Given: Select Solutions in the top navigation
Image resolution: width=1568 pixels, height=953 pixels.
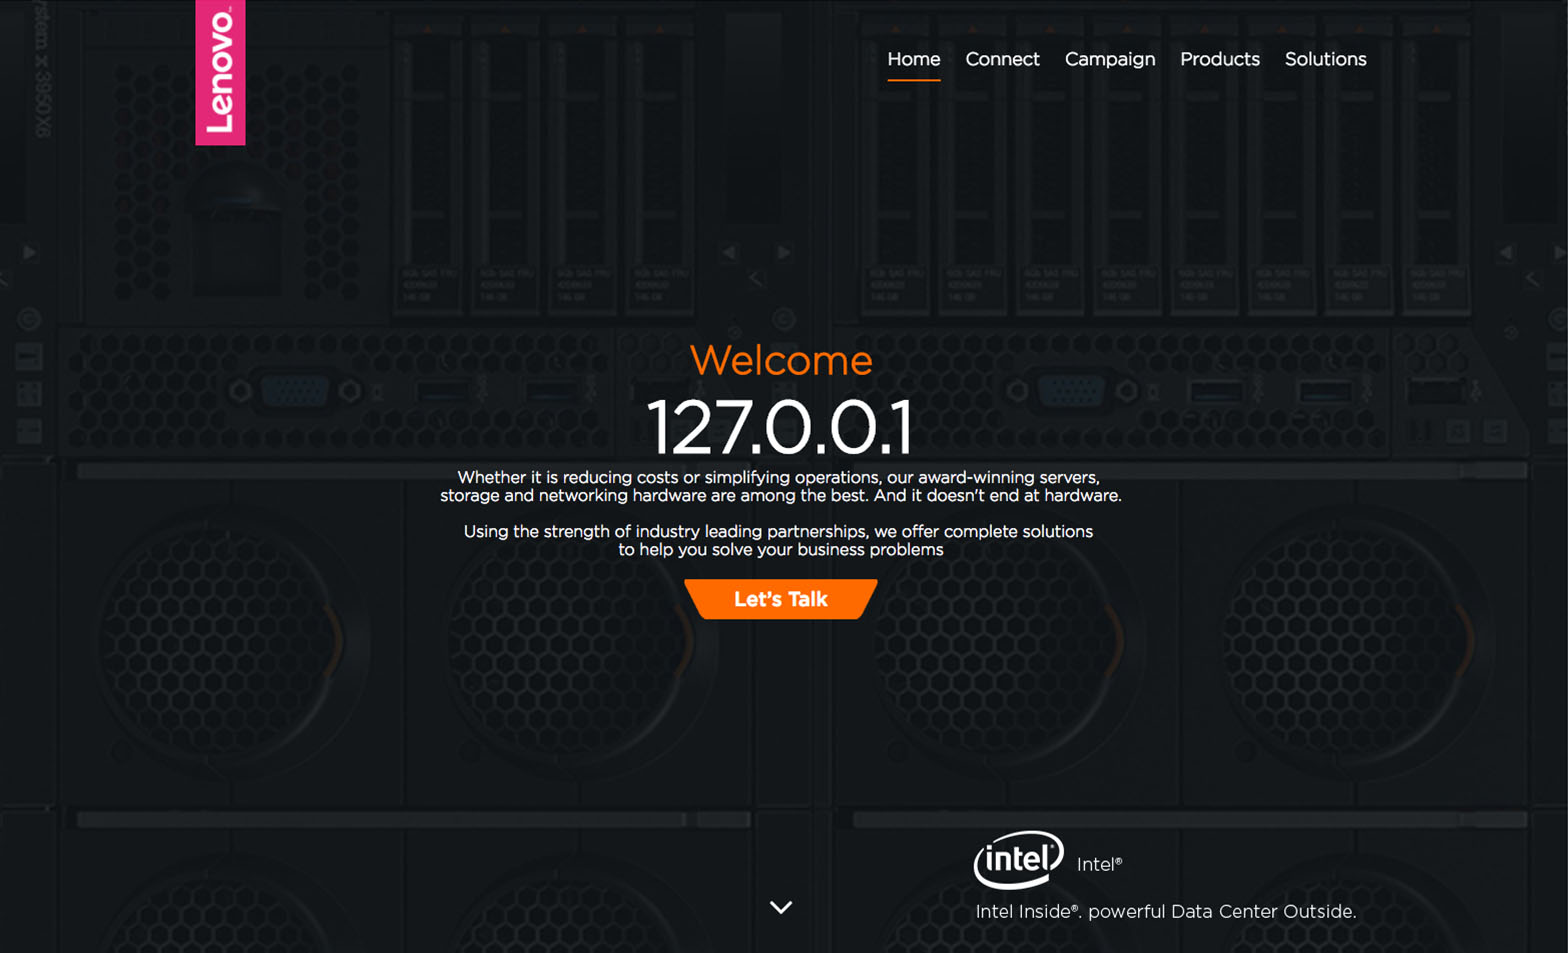Looking at the screenshot, I should 1325,59.
